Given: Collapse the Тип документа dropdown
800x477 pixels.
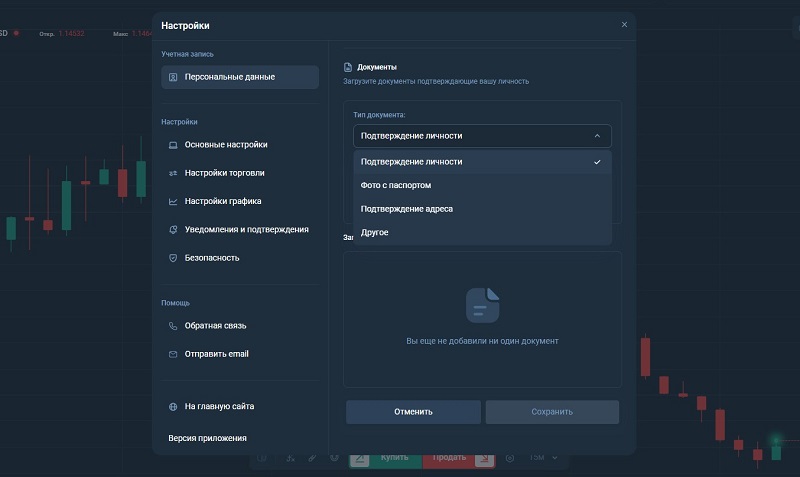Looking at the screenshot, I should point(482,136).
